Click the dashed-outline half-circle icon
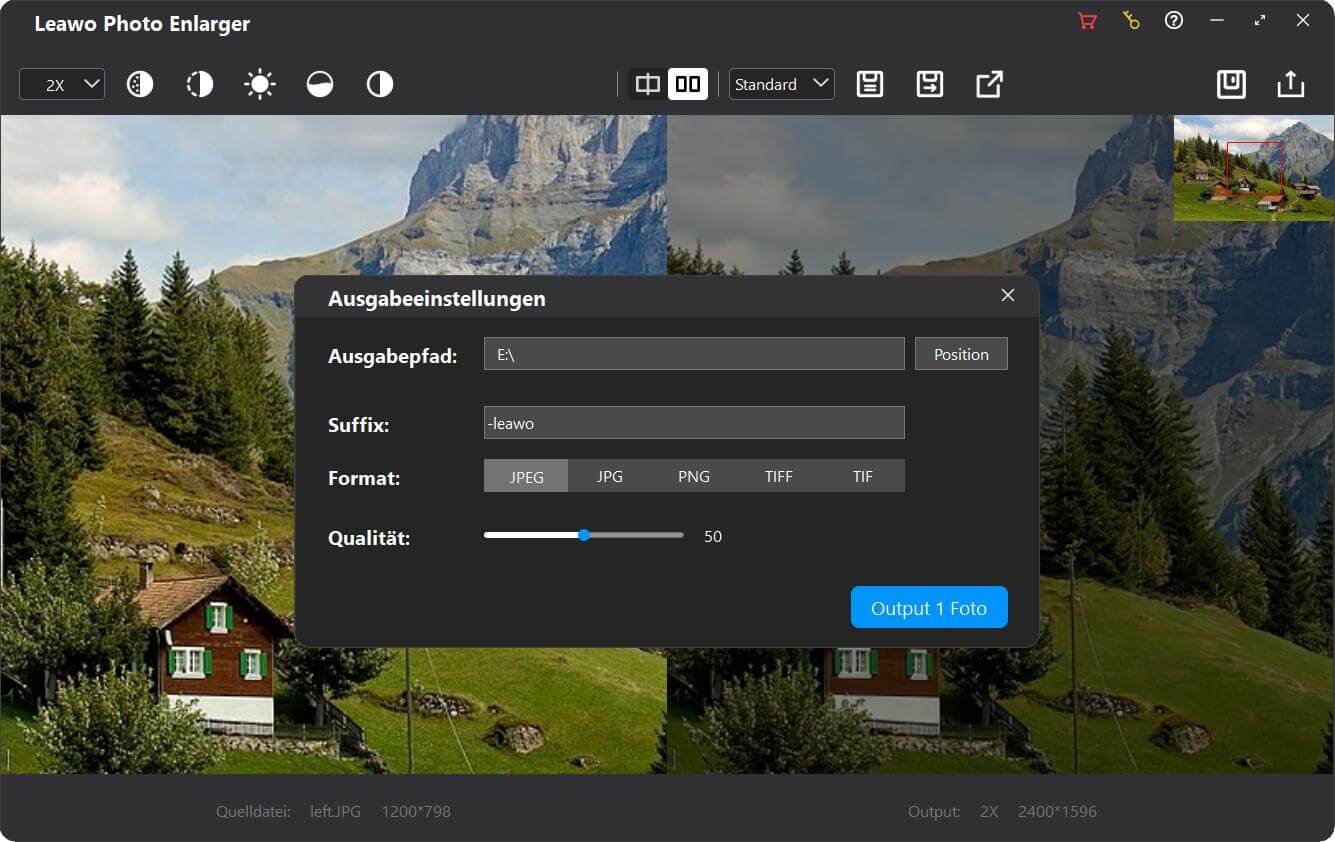Image resolution: width=1335 pixels, height=842 pixels. [200, 85]
